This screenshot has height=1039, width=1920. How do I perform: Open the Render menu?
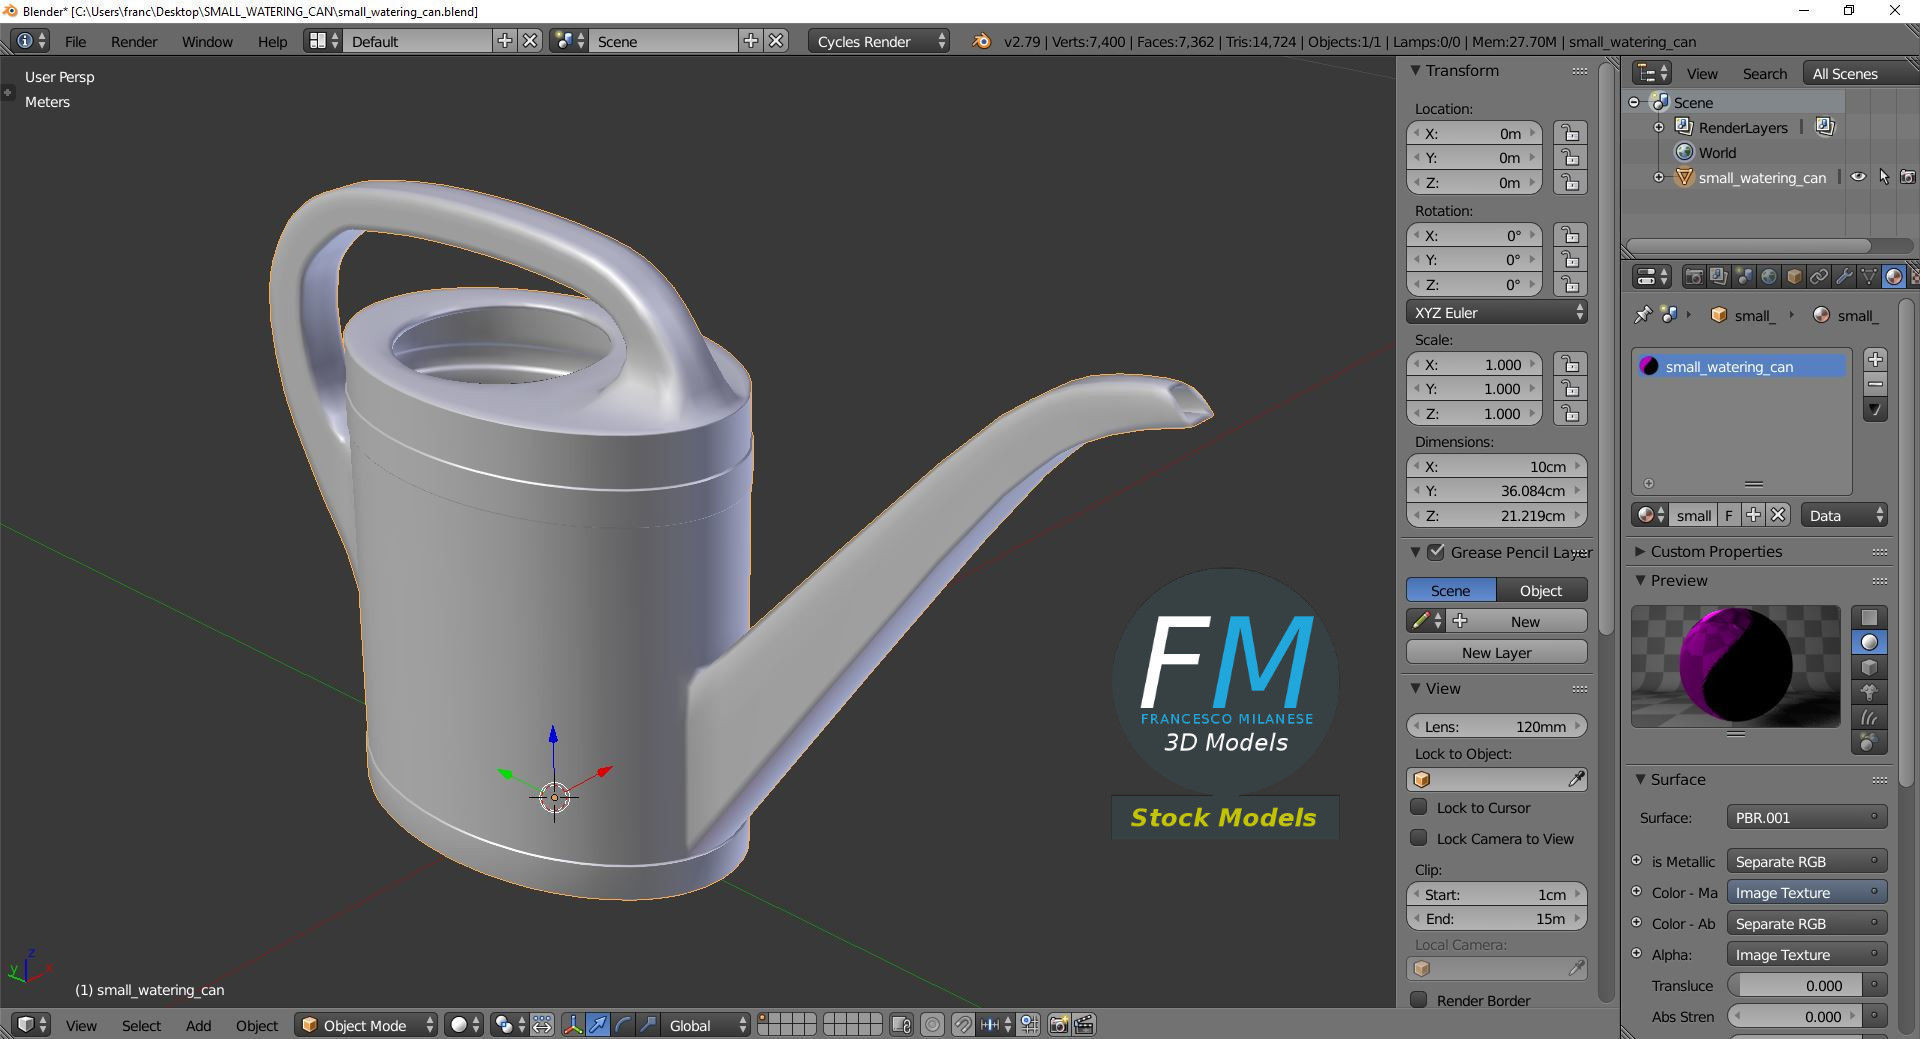tap(134, 41)
